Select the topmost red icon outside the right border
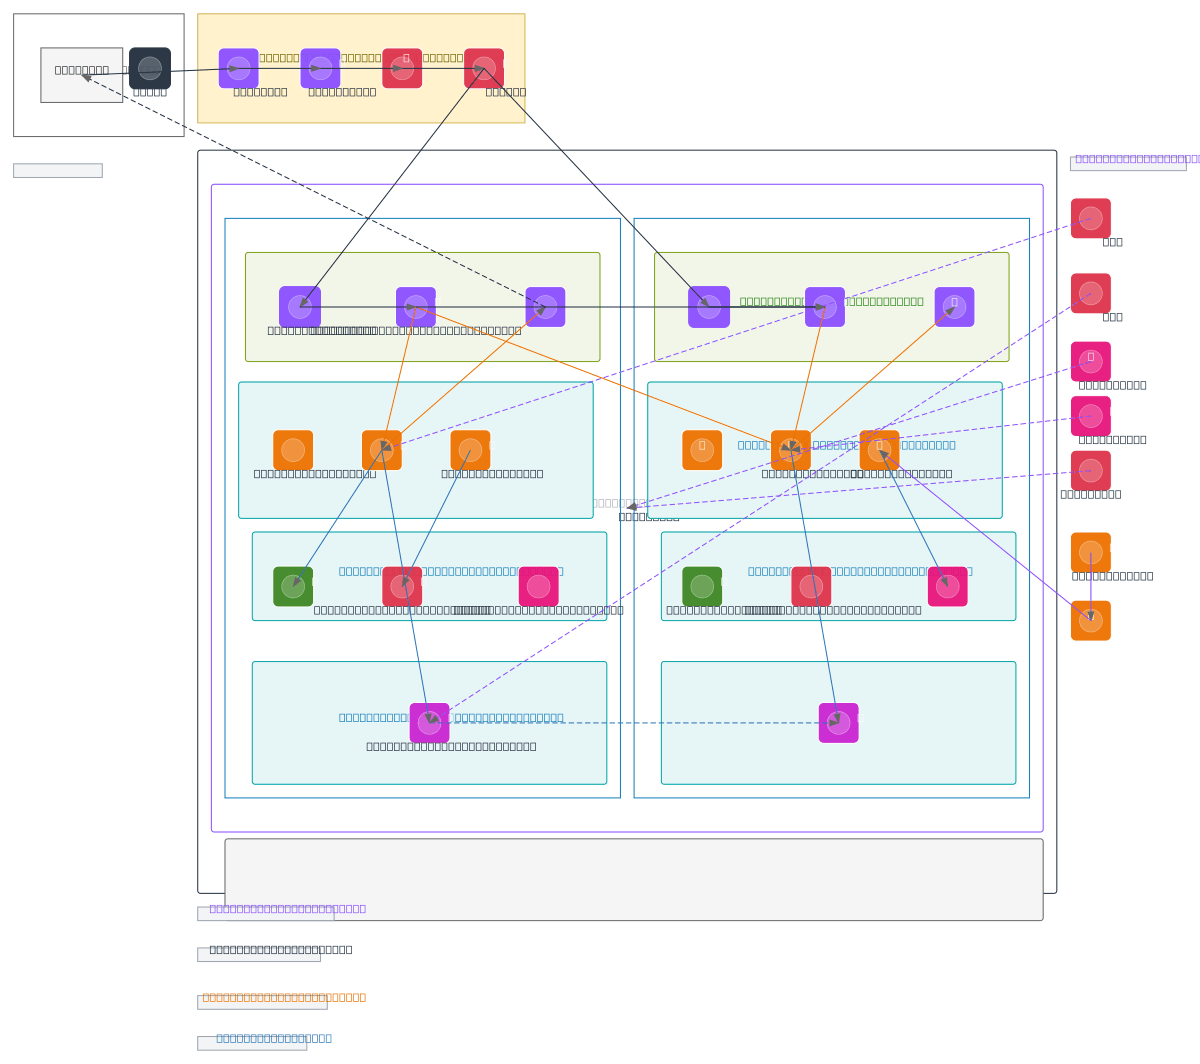Image resolution: width=1200 pixels, height=1064 pixels. point(1090,218)
